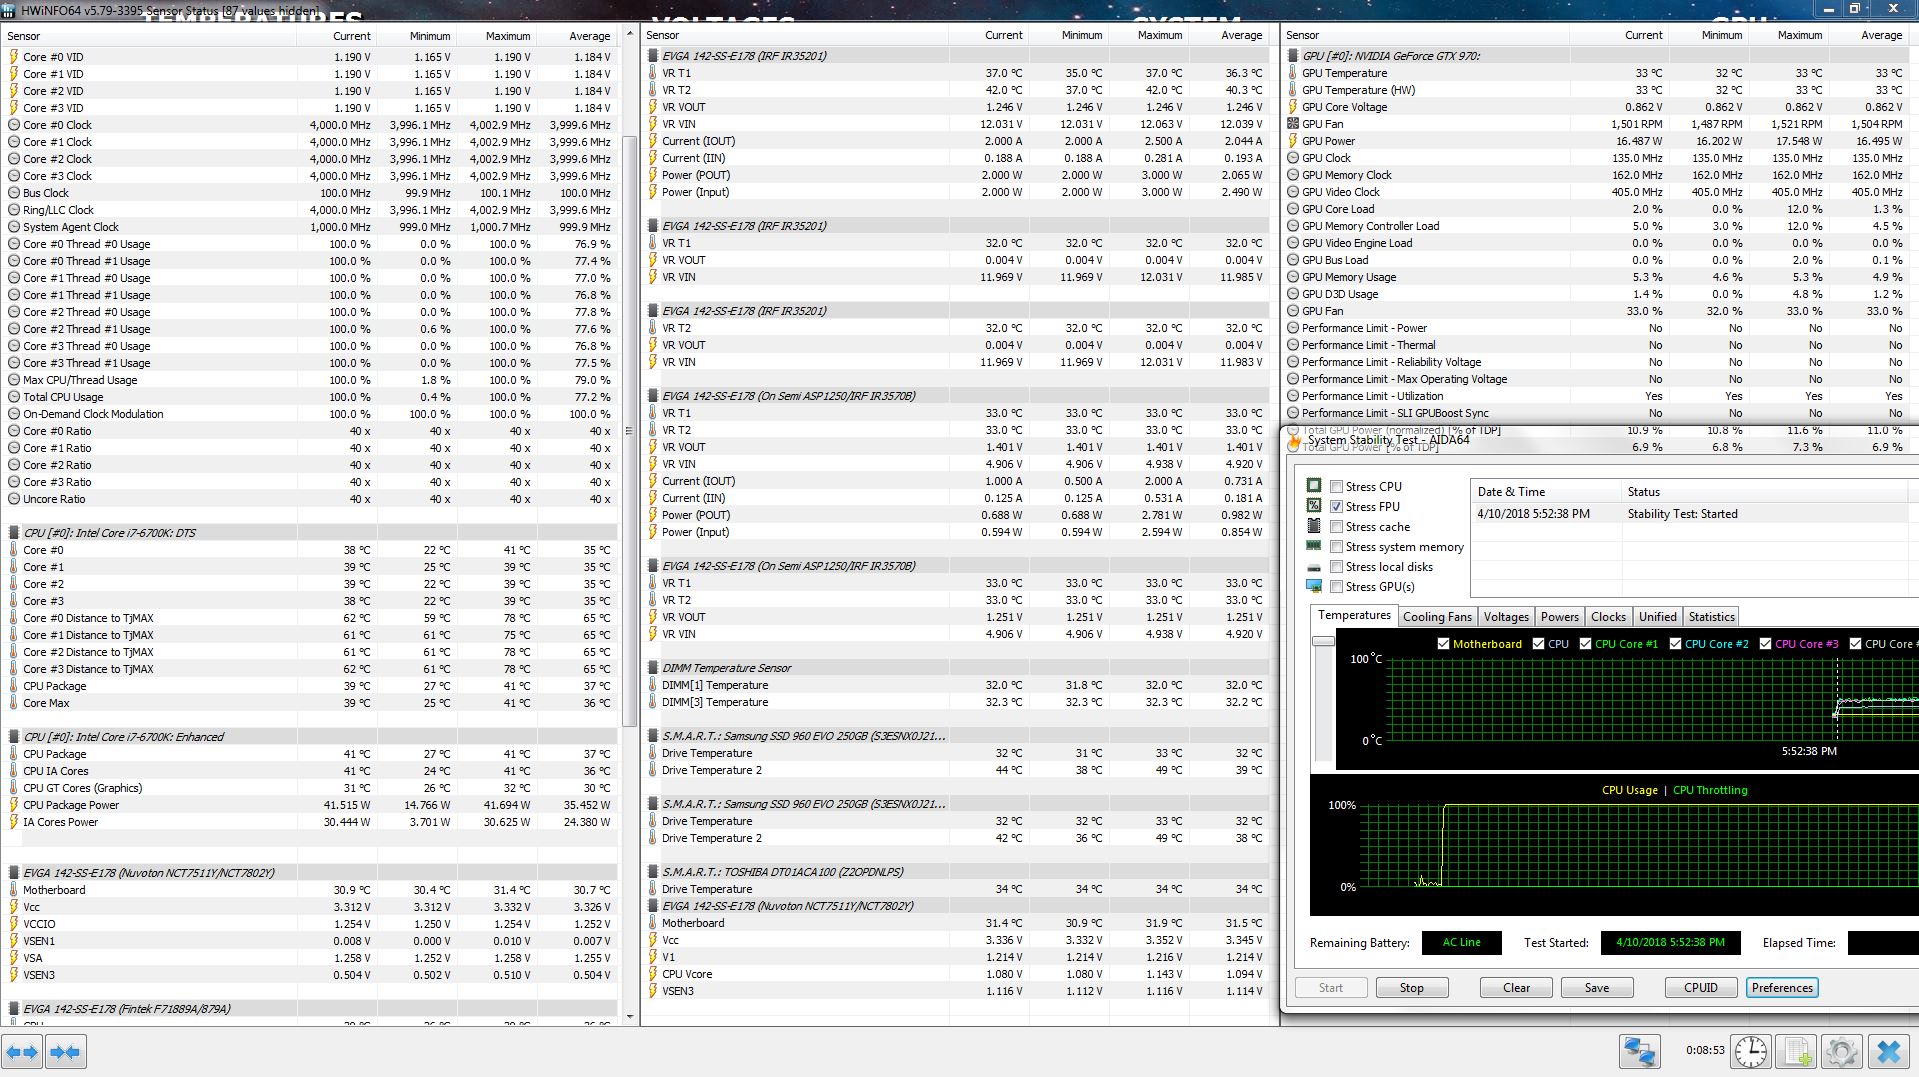1919x1077 pixels.
Task: Click the Stop button in AIDA64
Action: pyautogui.click(x=1411, y=988)
